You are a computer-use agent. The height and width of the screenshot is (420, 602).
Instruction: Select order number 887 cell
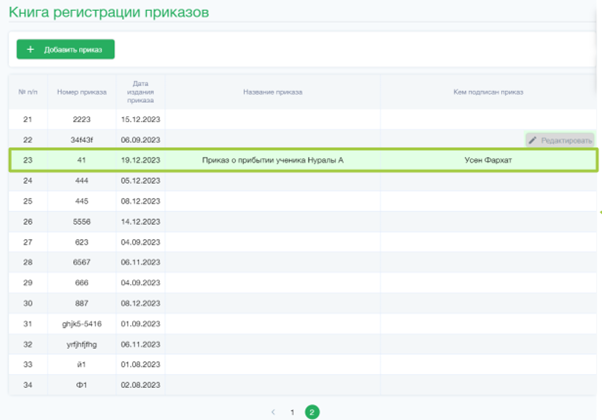[x=81, y=303]
